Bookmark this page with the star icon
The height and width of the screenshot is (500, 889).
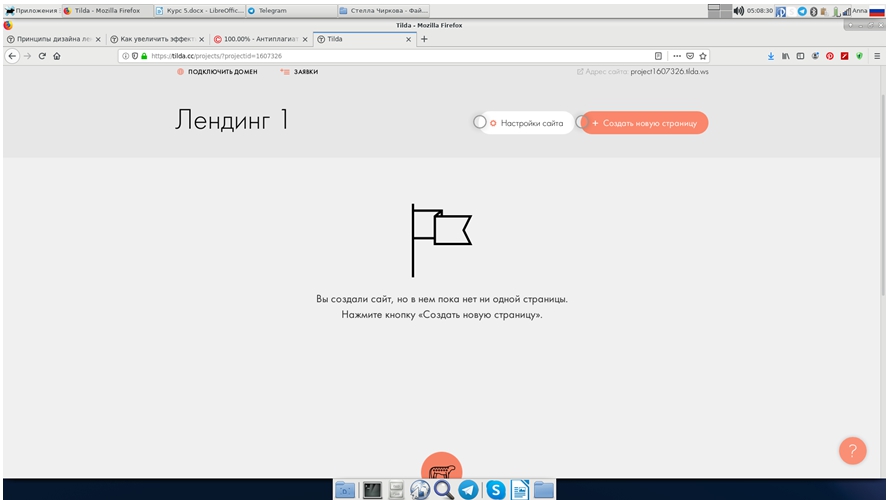click(x=704, y=56)
